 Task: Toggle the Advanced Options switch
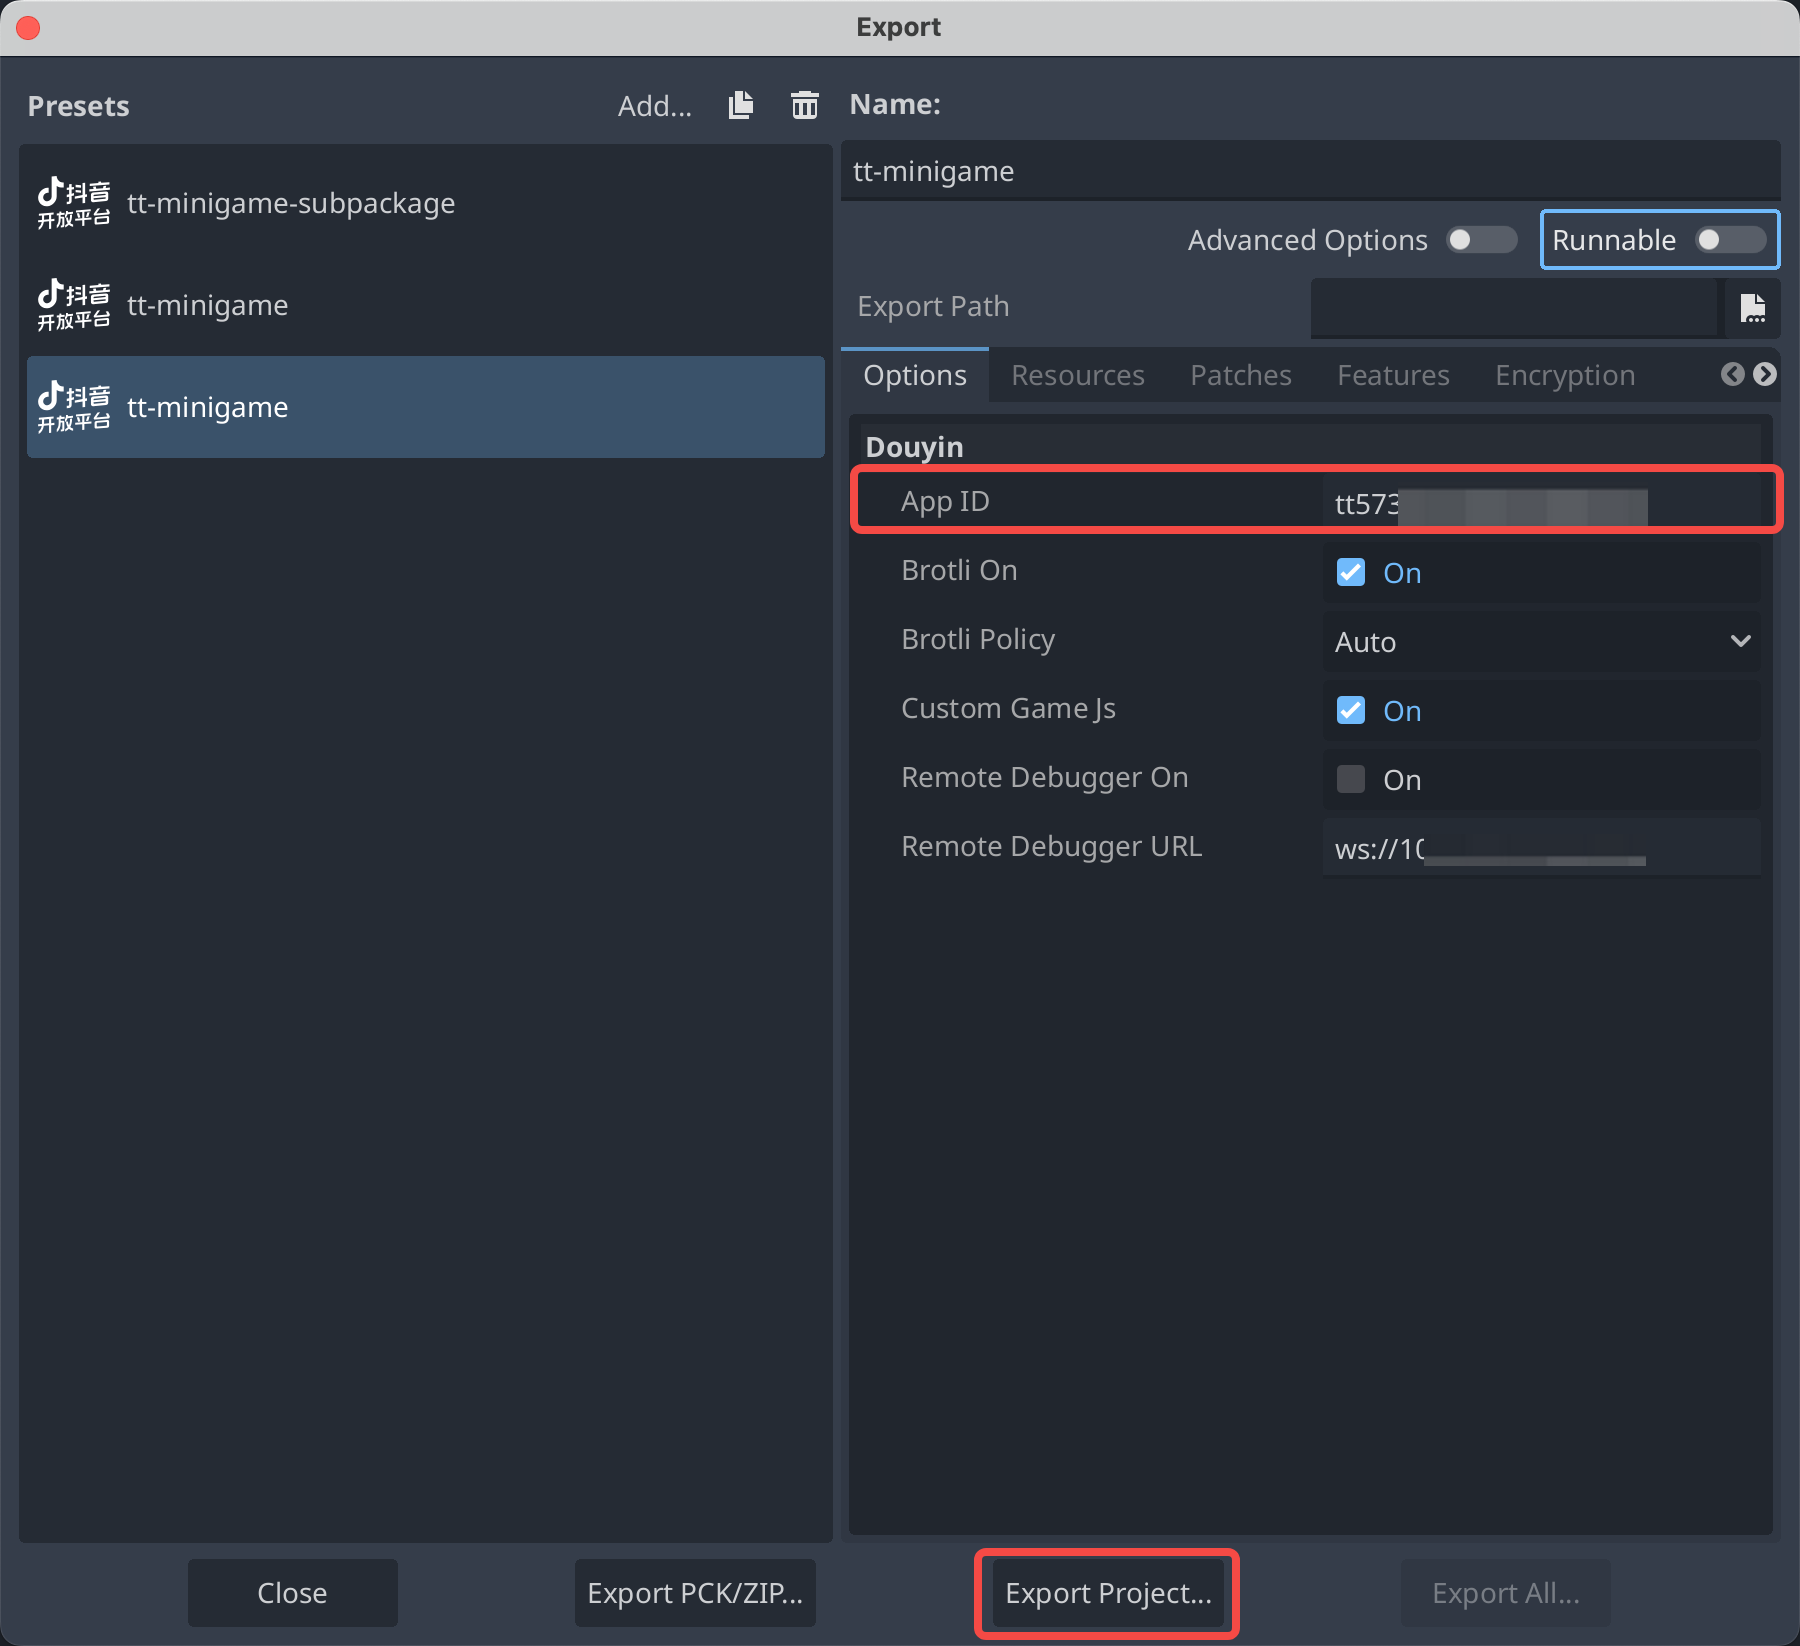(x=1481, y=240)
